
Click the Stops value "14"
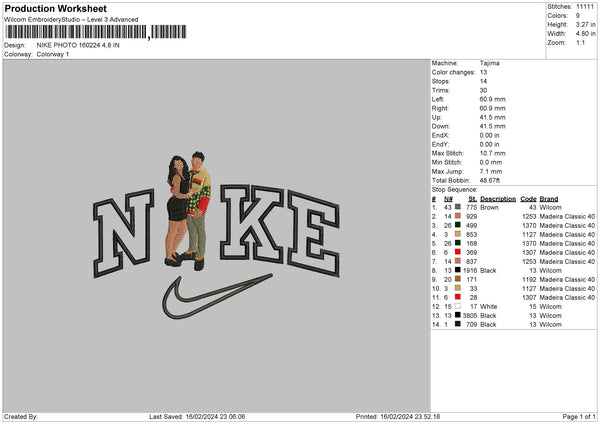[483, 81]
